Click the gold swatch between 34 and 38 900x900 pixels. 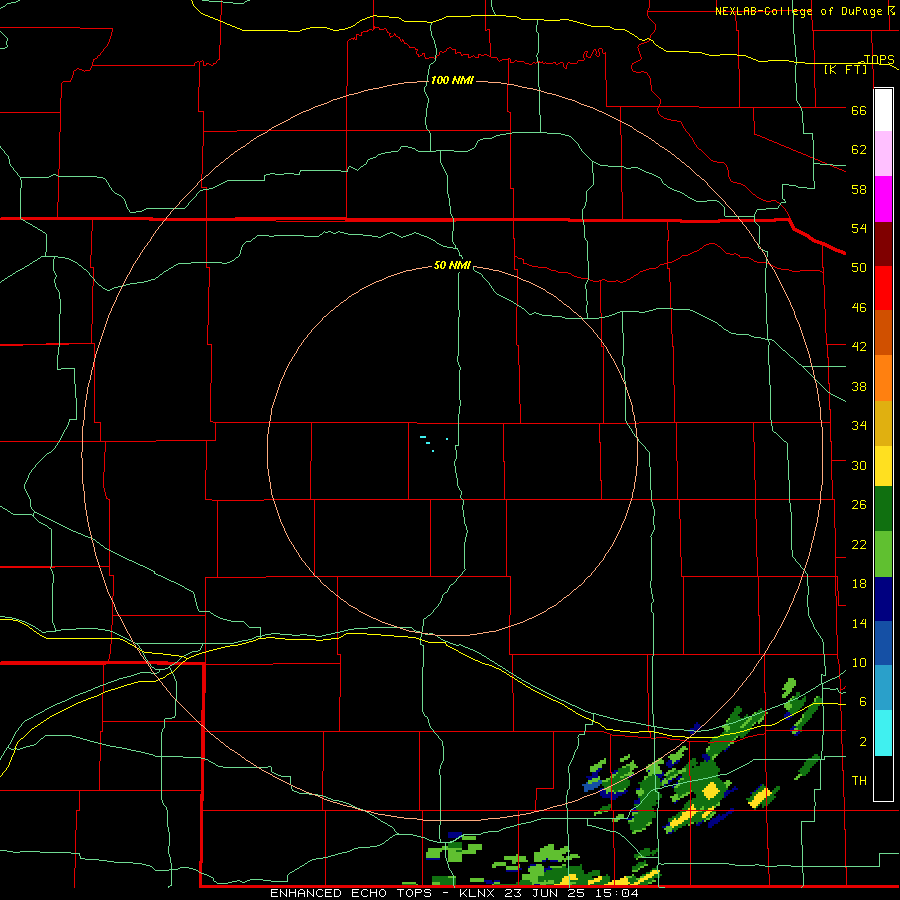883,423
